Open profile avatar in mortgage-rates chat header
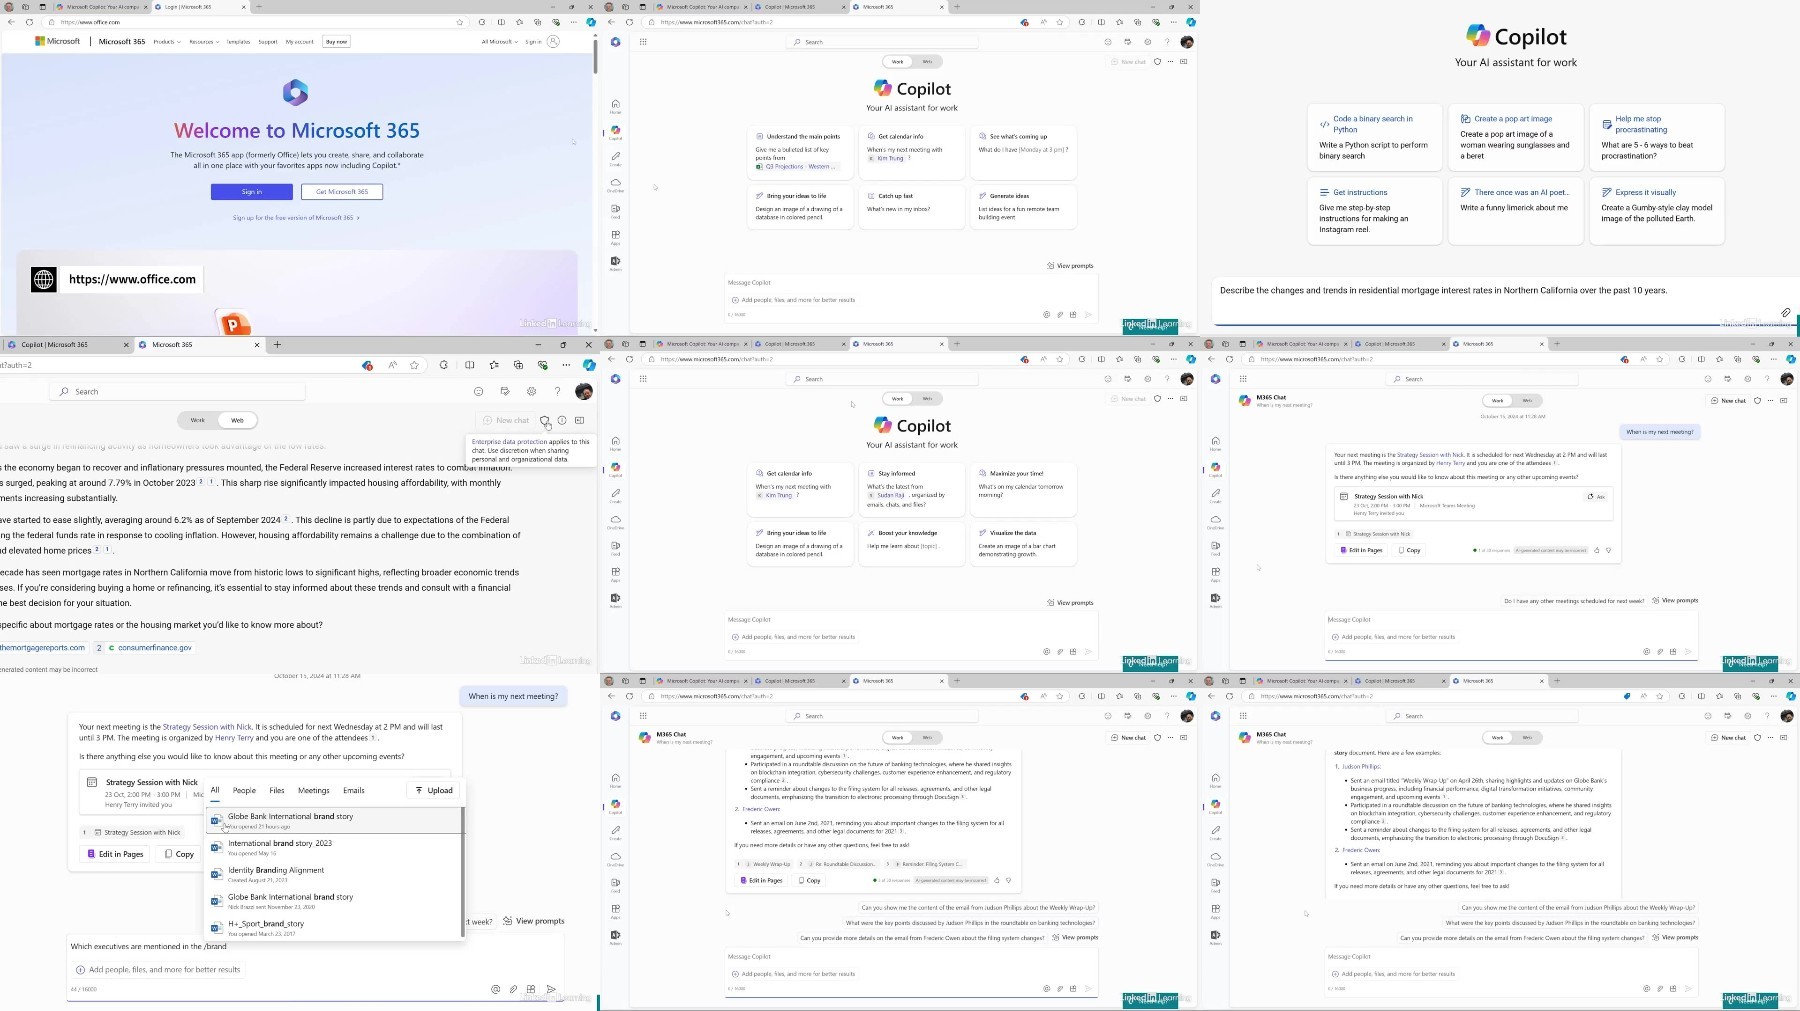1800x1011 pixels. 584,392
